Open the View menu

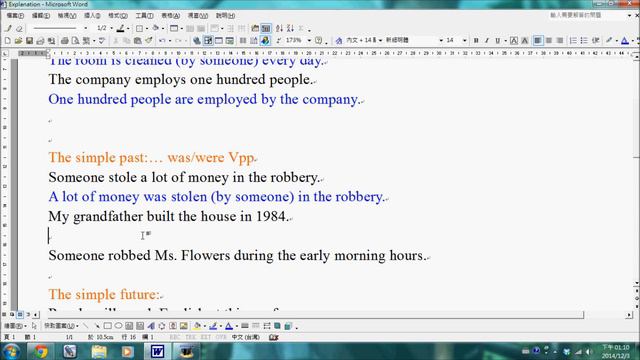pos(67,16)
